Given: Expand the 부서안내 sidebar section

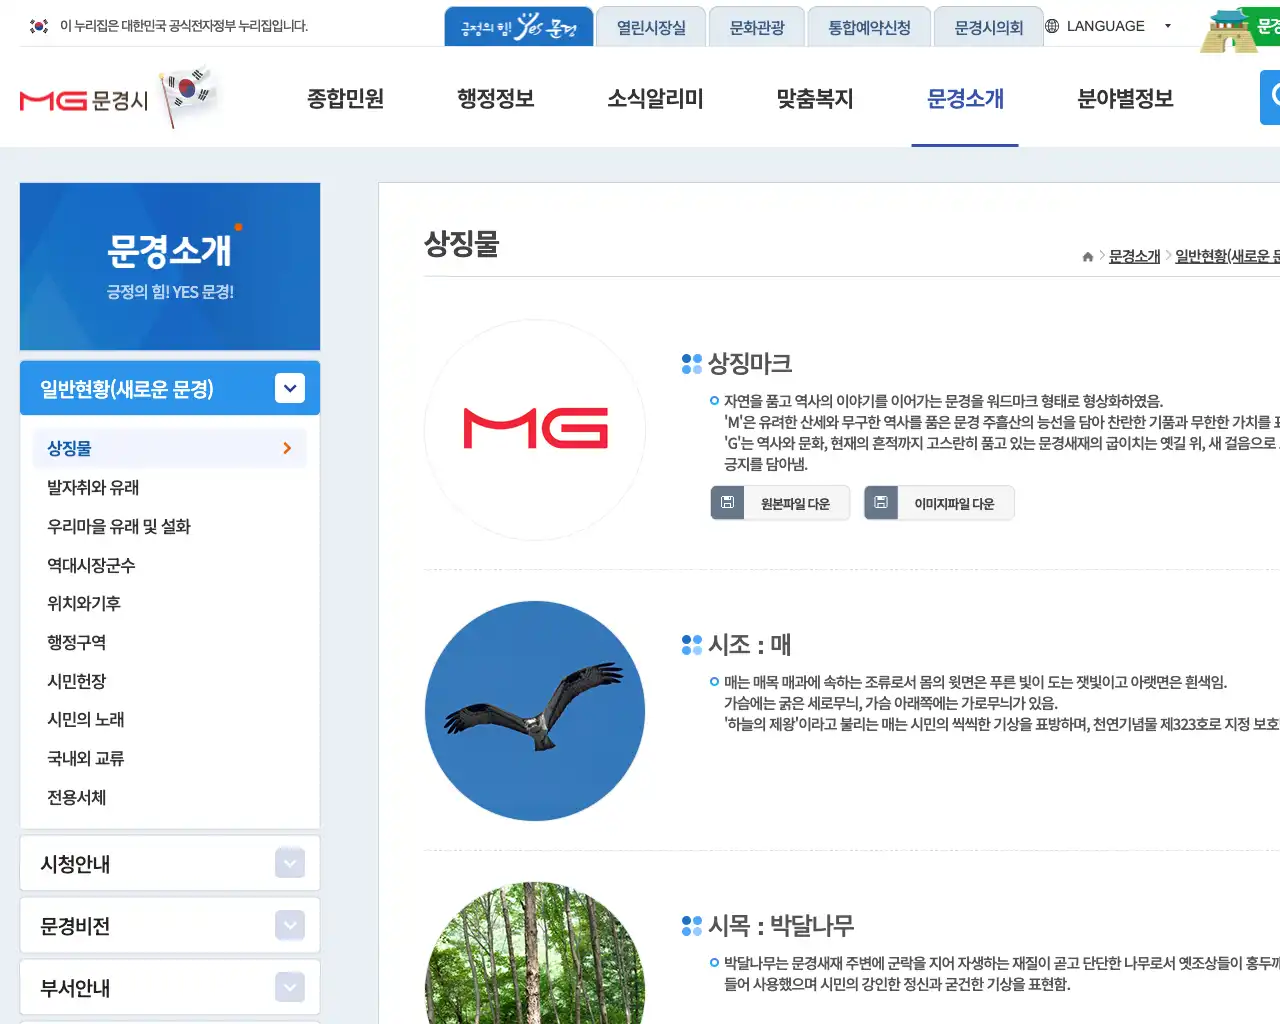Looking at the screenshot, I should tap(290, 987).
